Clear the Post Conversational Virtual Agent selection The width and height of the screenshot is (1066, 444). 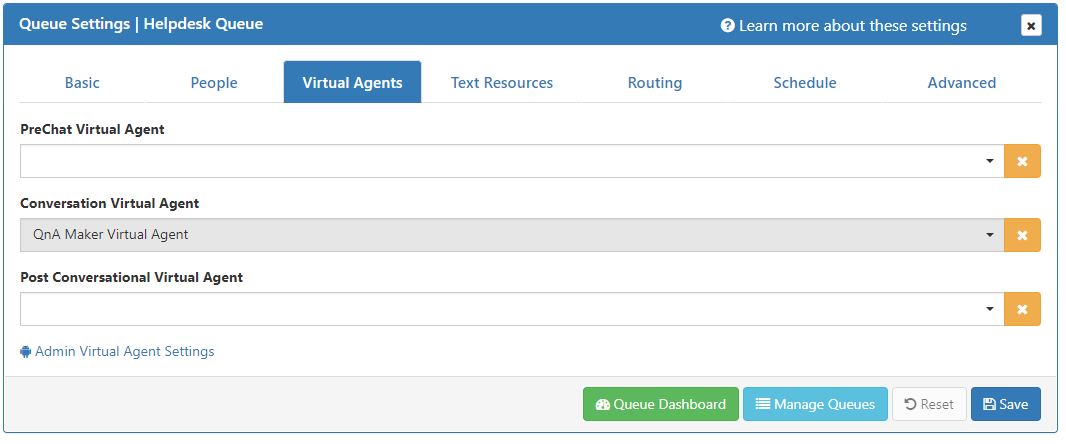click(x=1022, y=309)
